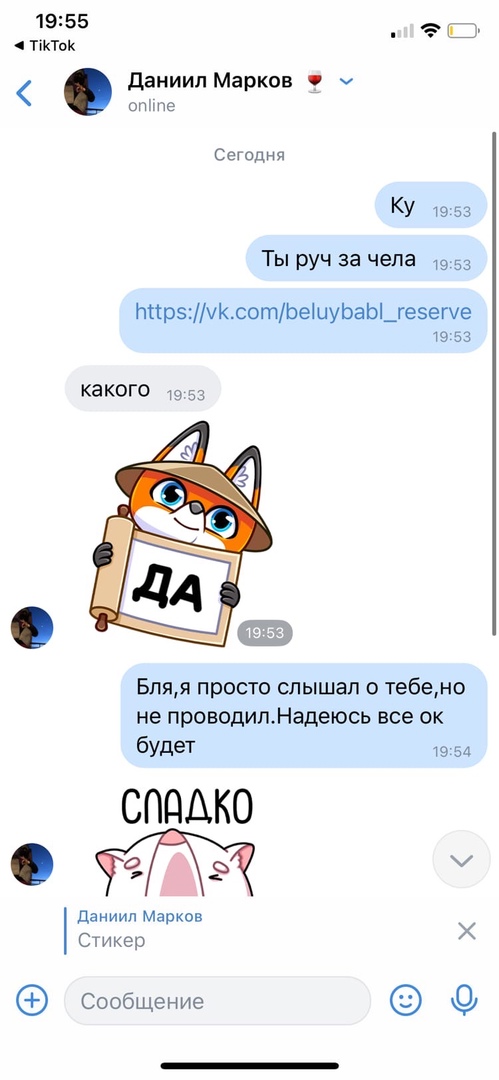Cancel the sticker reply with the X
This screenshot has height=1080, width=499.
467,931
